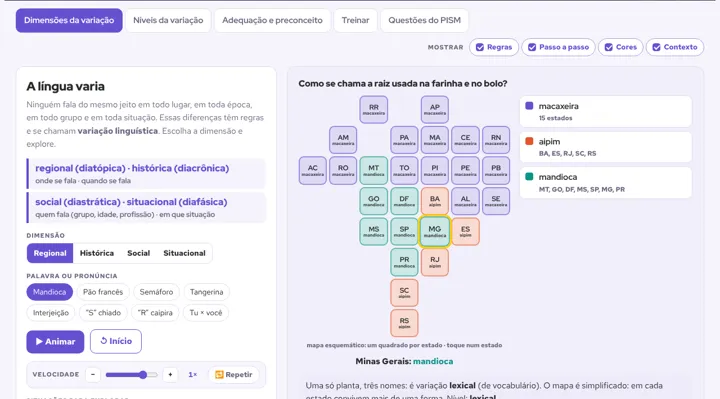Image resolution: width=720 pixels, height=399 pixels.
Task: Choose the "S" chiado chip
Action: [103, 313]
